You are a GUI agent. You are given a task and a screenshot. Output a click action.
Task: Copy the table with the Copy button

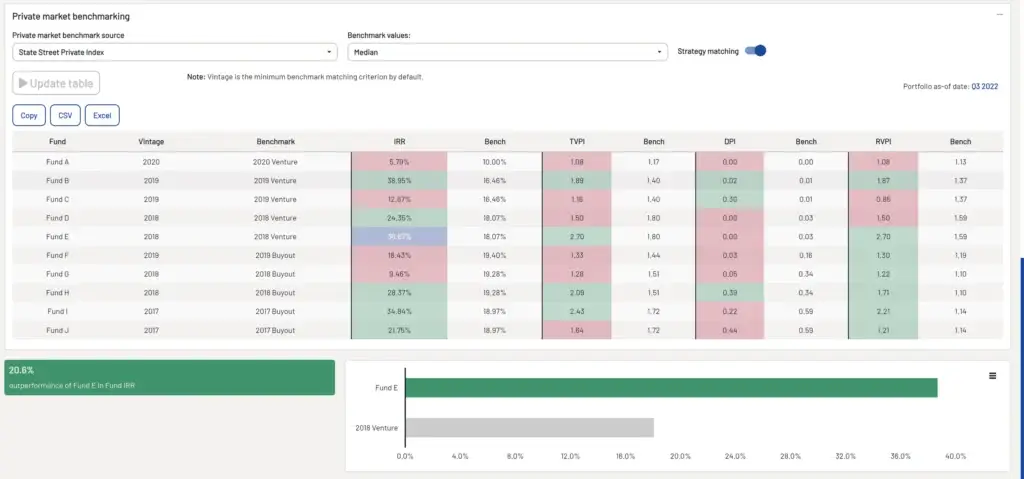pyautogui.click(x=29, y=115)
